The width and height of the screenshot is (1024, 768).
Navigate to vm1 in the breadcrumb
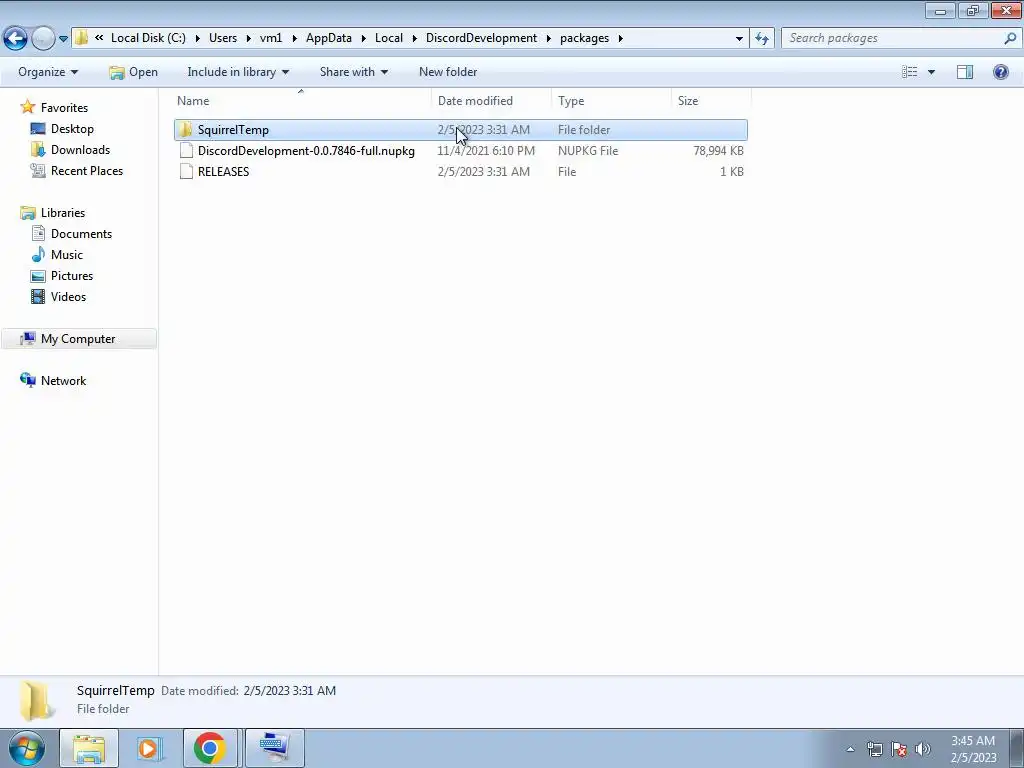coord(271,38)
